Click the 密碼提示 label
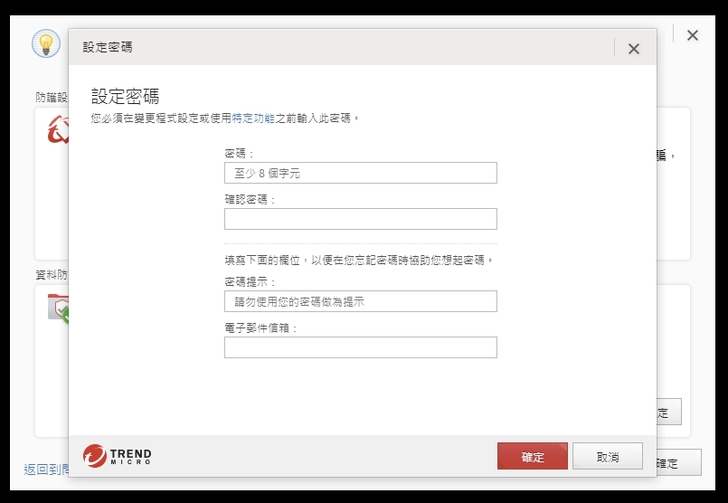 pos(250,282)
